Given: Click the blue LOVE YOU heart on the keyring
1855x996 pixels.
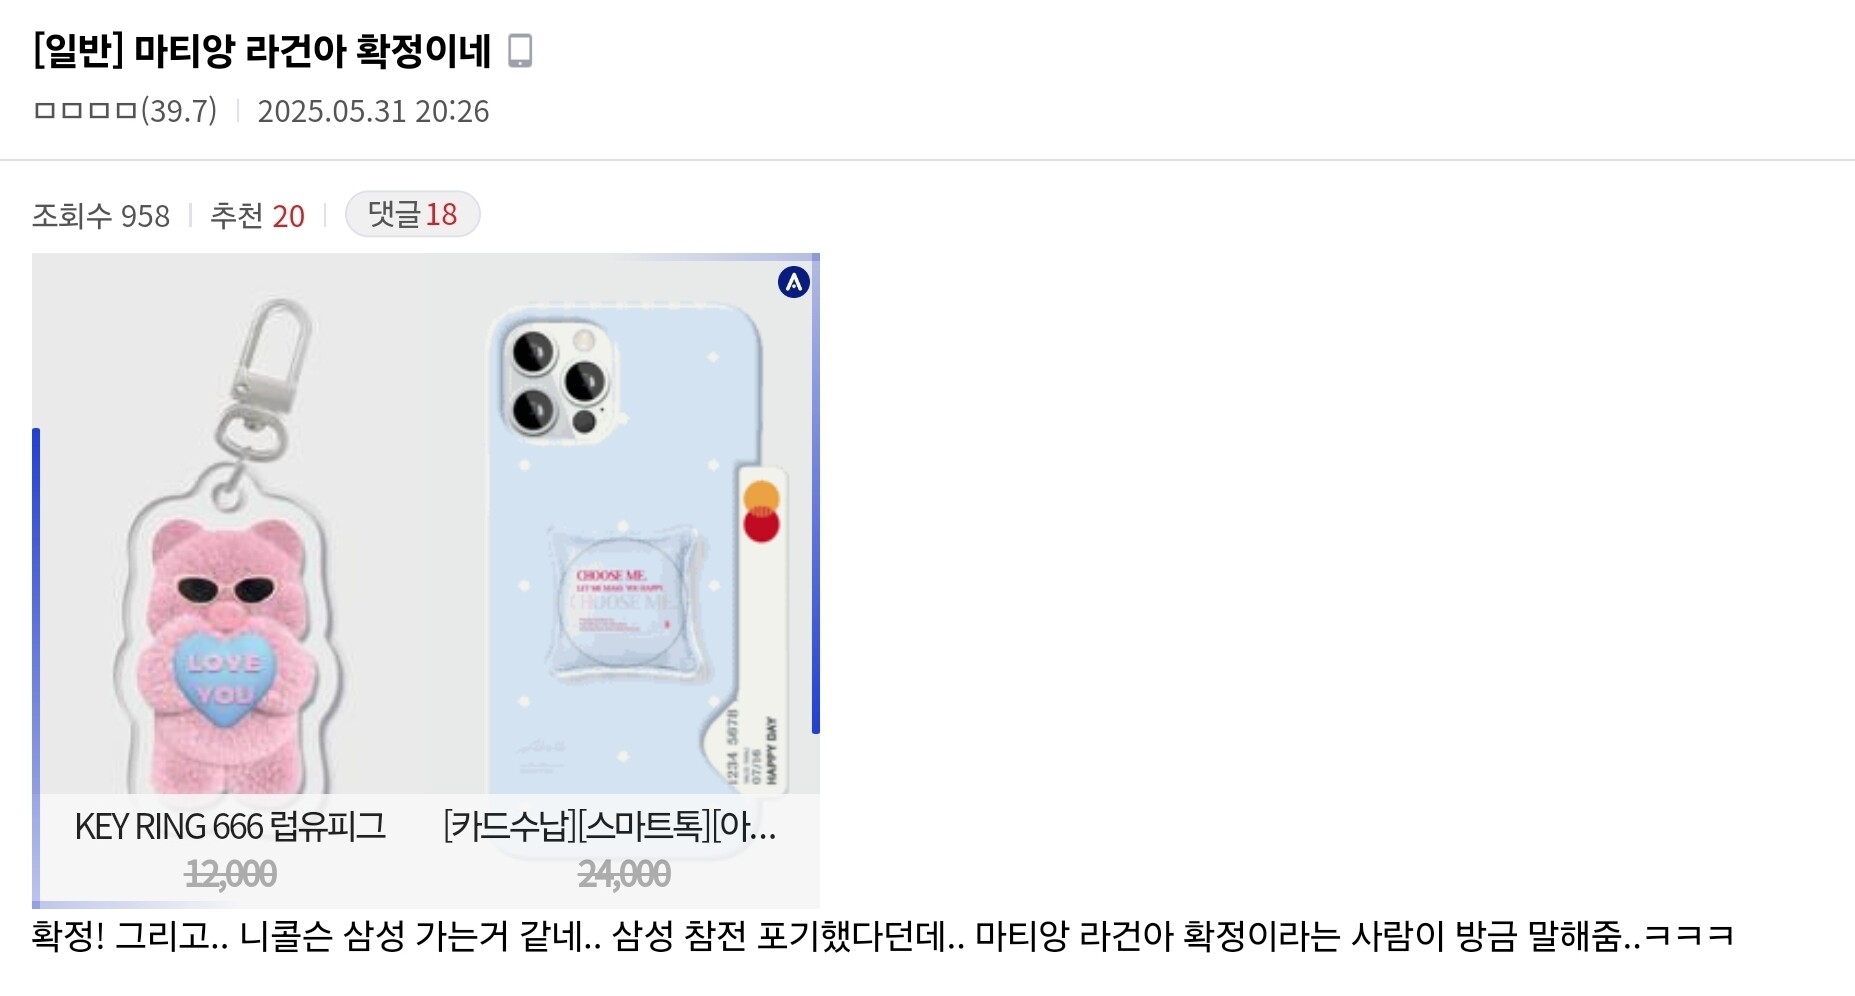Looking at the screenshot, I should pos(224,678).
